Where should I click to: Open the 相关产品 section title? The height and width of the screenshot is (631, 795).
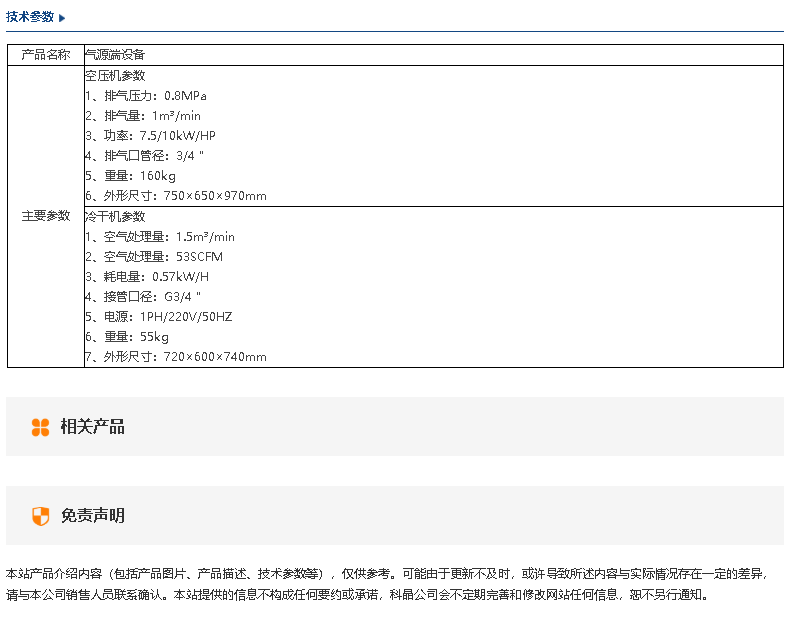coord(92,427)
